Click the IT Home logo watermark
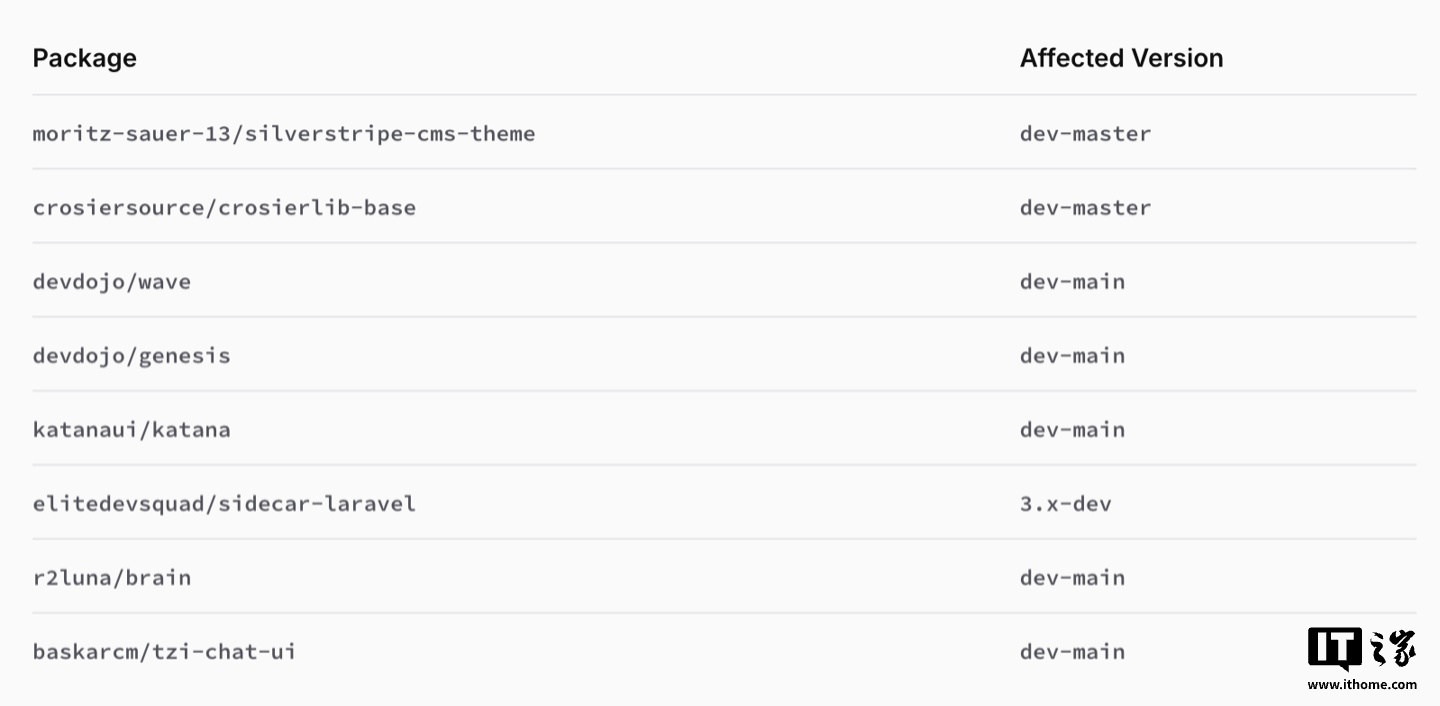1440x706 pixels. (1362, 650)
